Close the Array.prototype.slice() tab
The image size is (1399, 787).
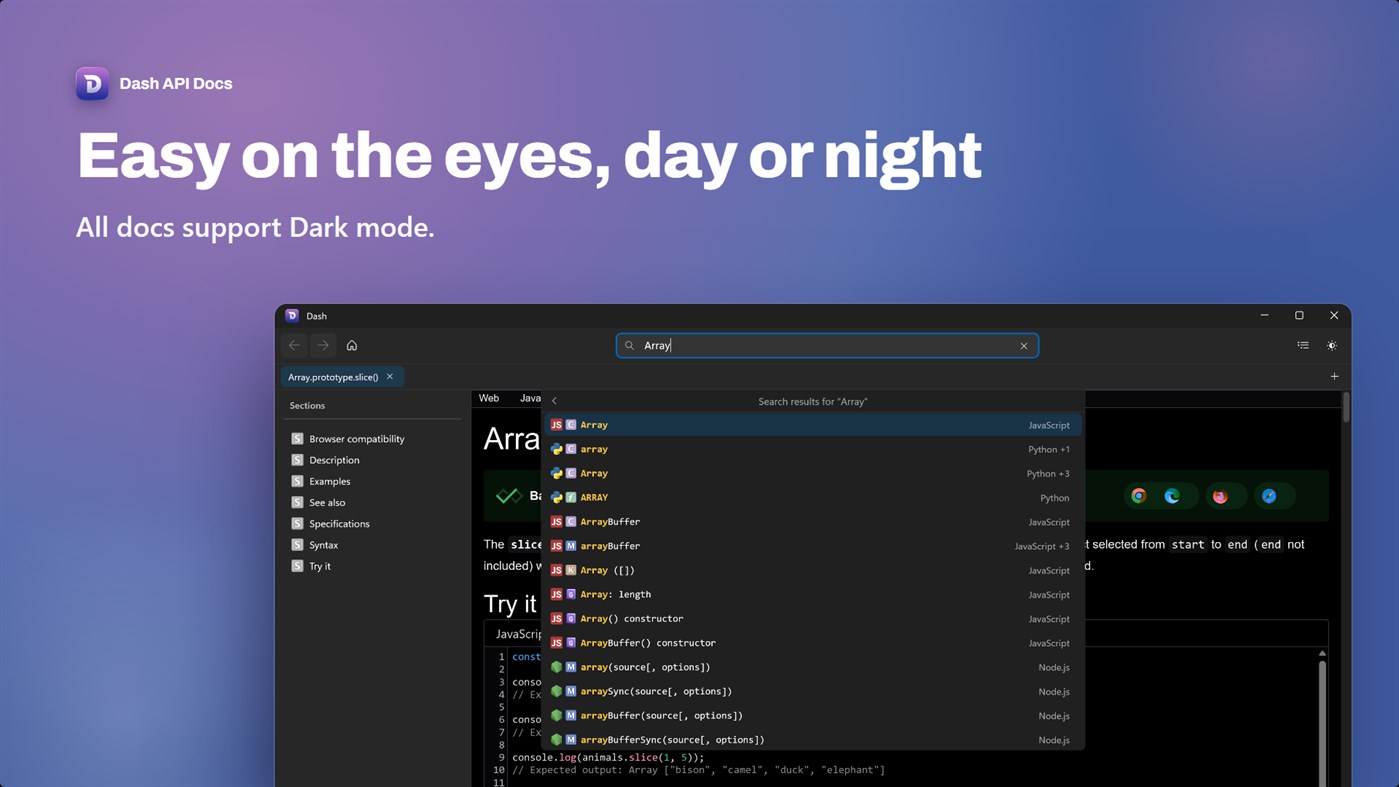click(390, 377)
